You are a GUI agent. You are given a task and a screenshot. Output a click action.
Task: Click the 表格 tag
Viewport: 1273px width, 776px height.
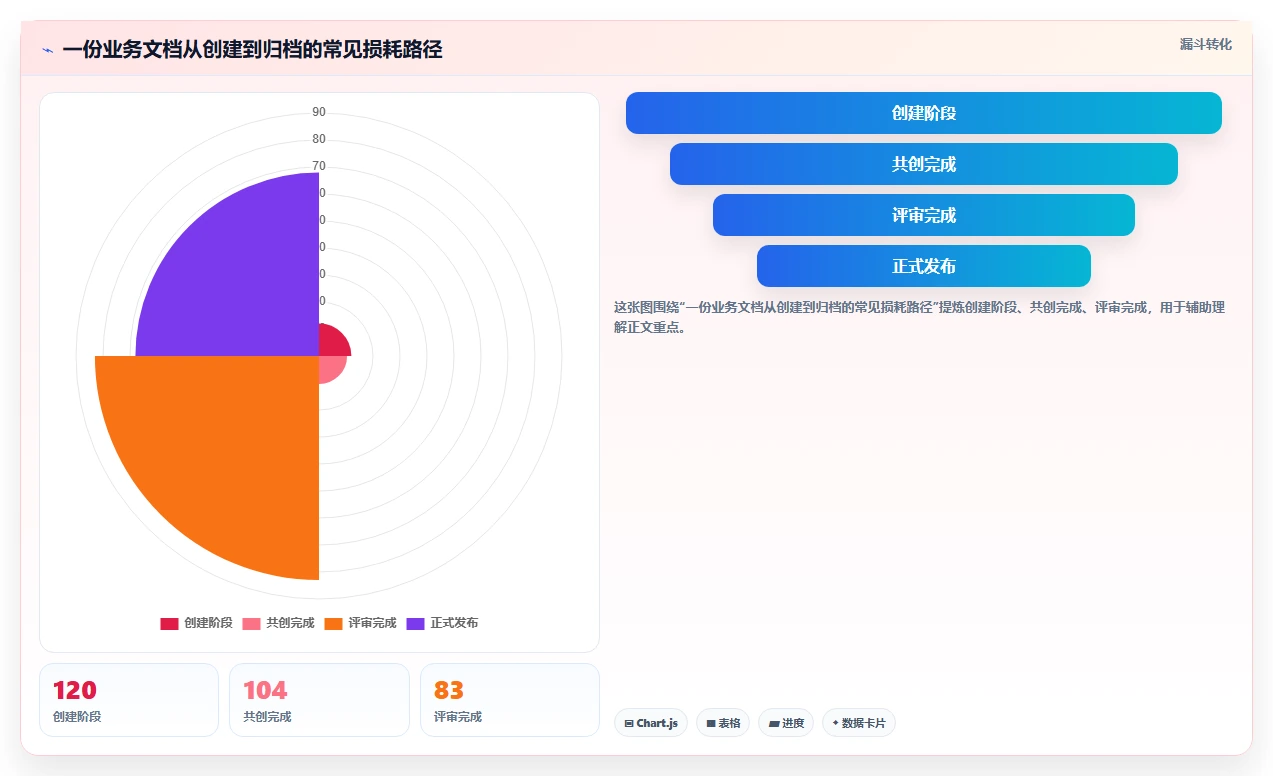723,723
